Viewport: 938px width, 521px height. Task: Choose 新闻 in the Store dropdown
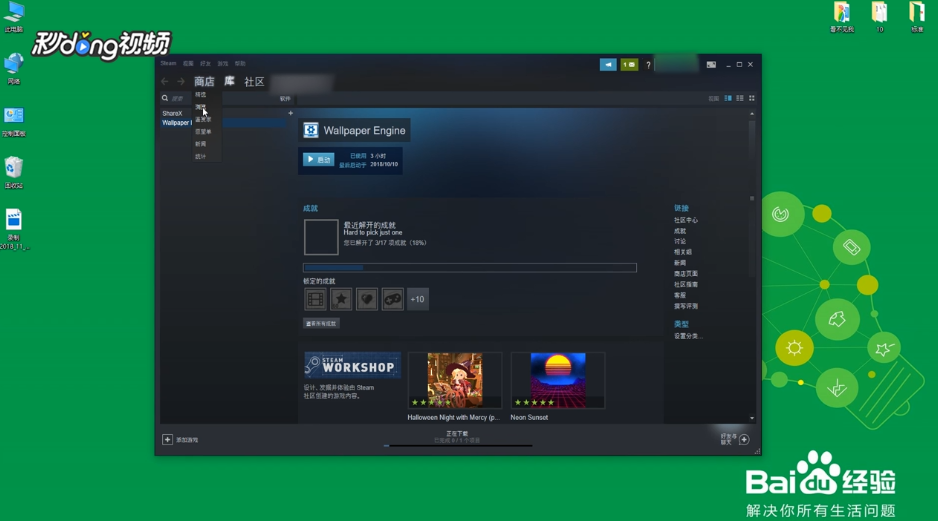[200, 144]
